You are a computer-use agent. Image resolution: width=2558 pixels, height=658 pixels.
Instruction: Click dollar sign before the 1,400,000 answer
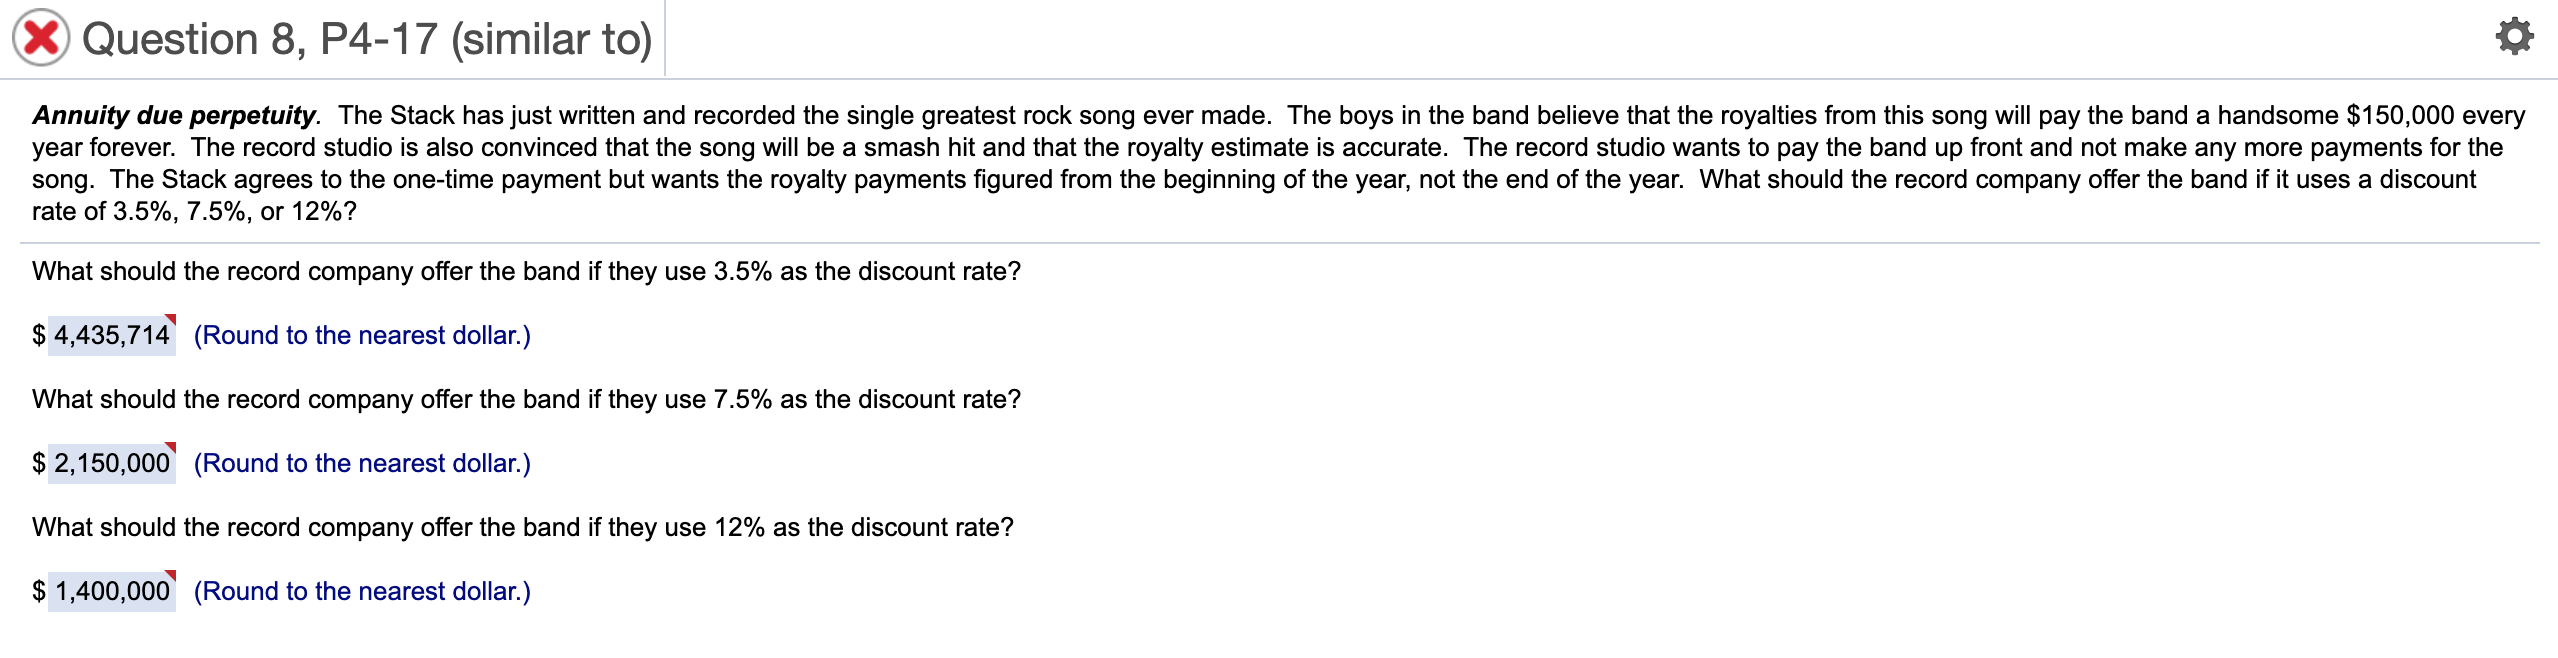pyautogui.click(x=39, y=591)
